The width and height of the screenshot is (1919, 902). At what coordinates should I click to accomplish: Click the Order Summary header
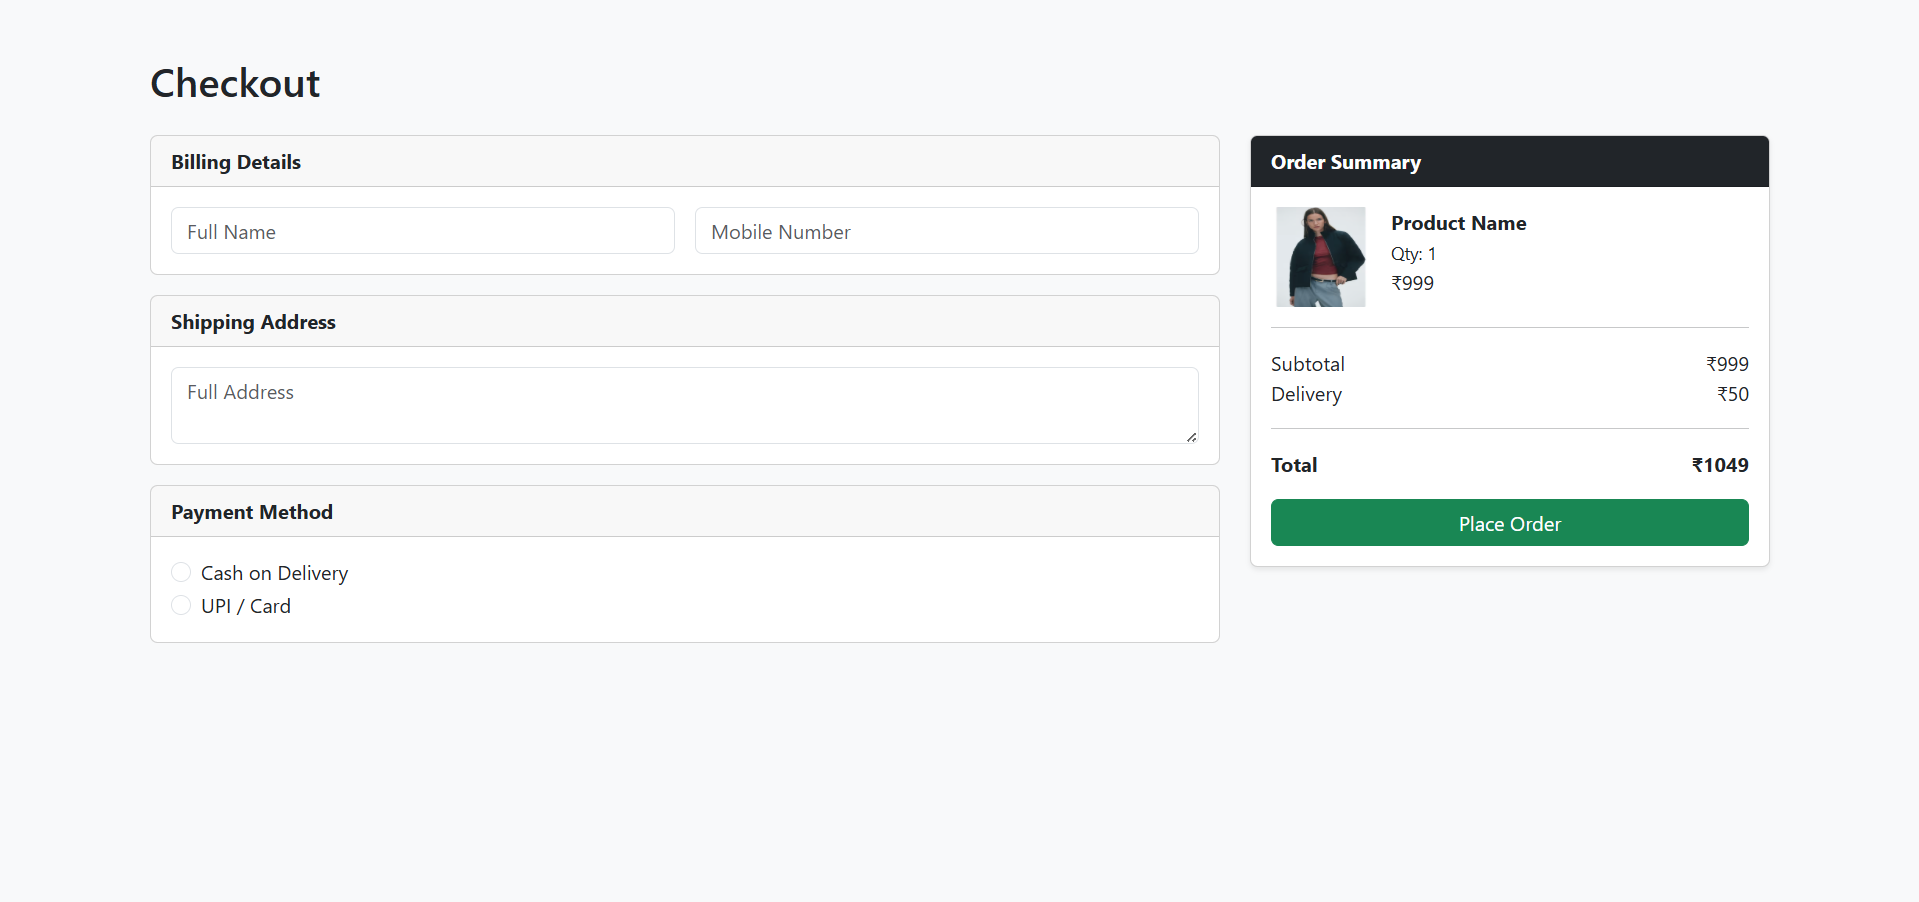click(x=1345, y=162)
